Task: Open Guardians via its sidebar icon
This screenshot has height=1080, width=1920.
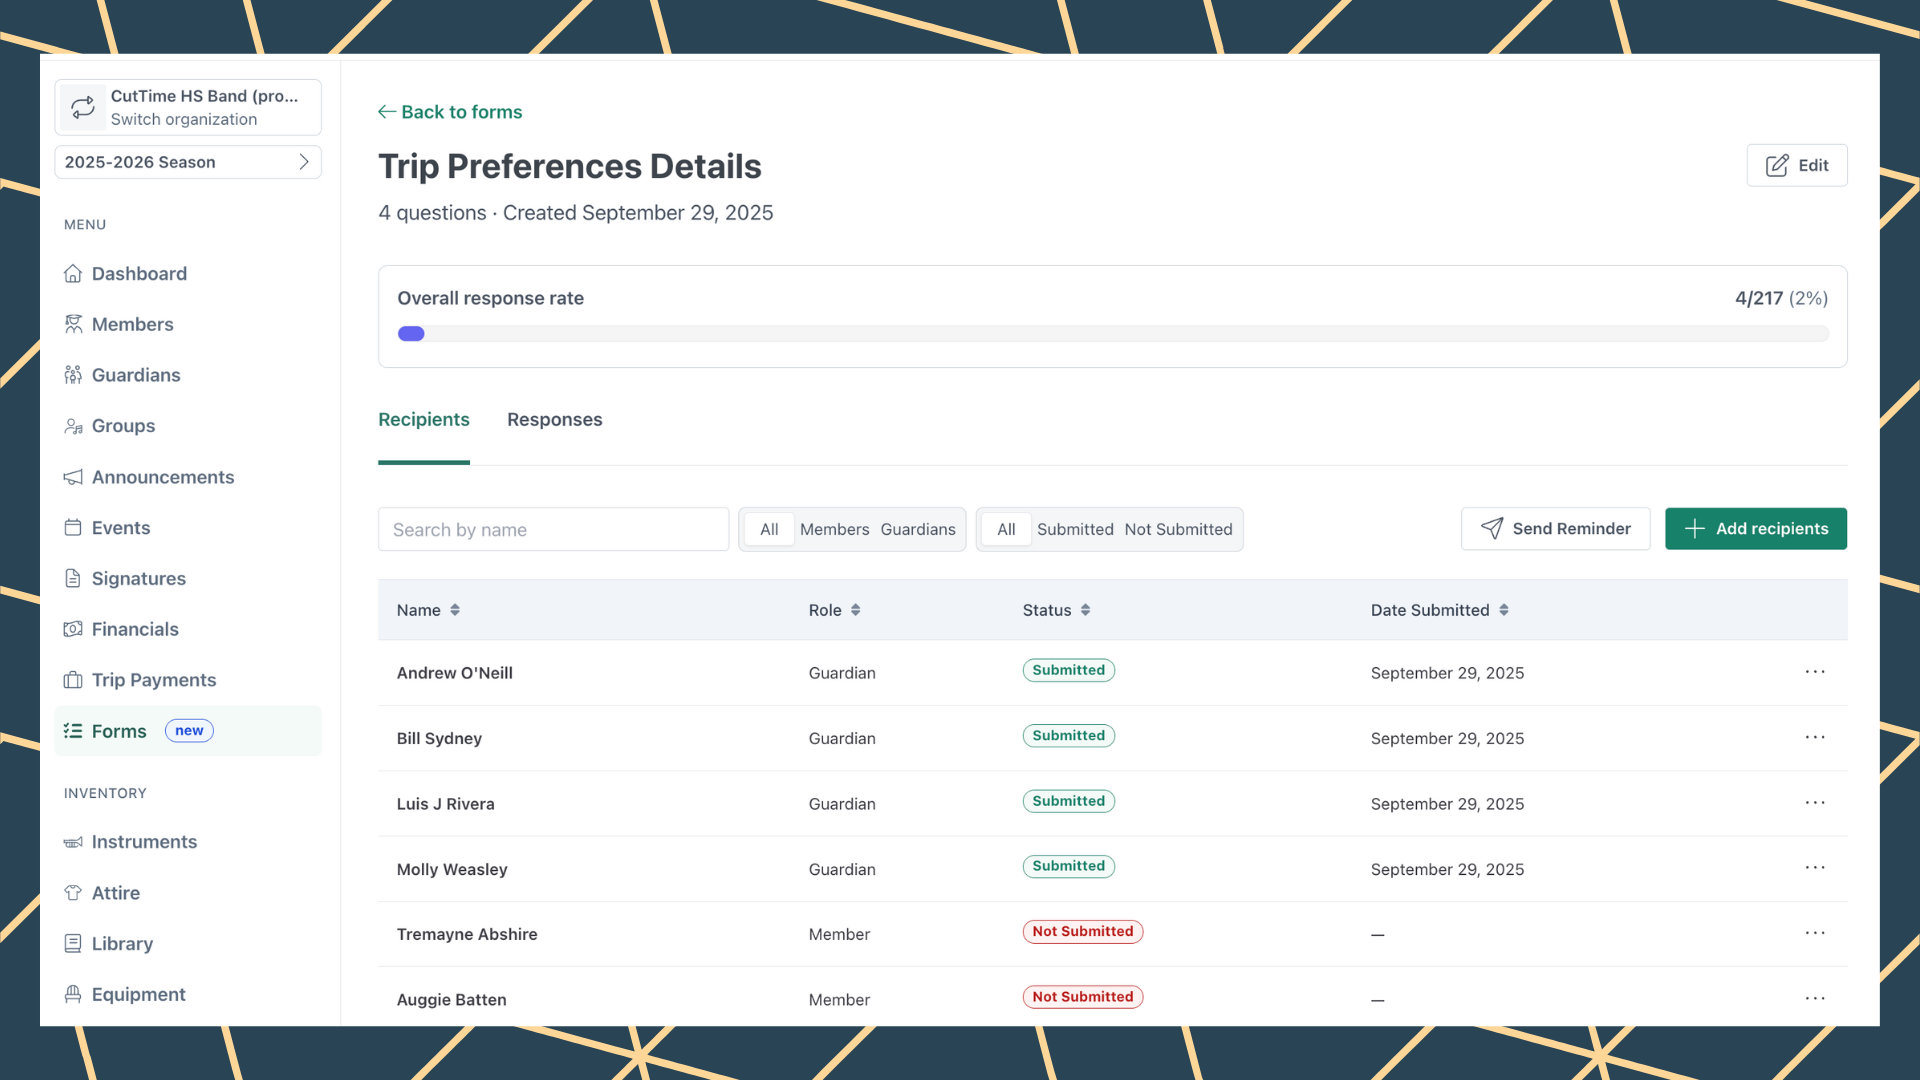Action: point(73,375)
